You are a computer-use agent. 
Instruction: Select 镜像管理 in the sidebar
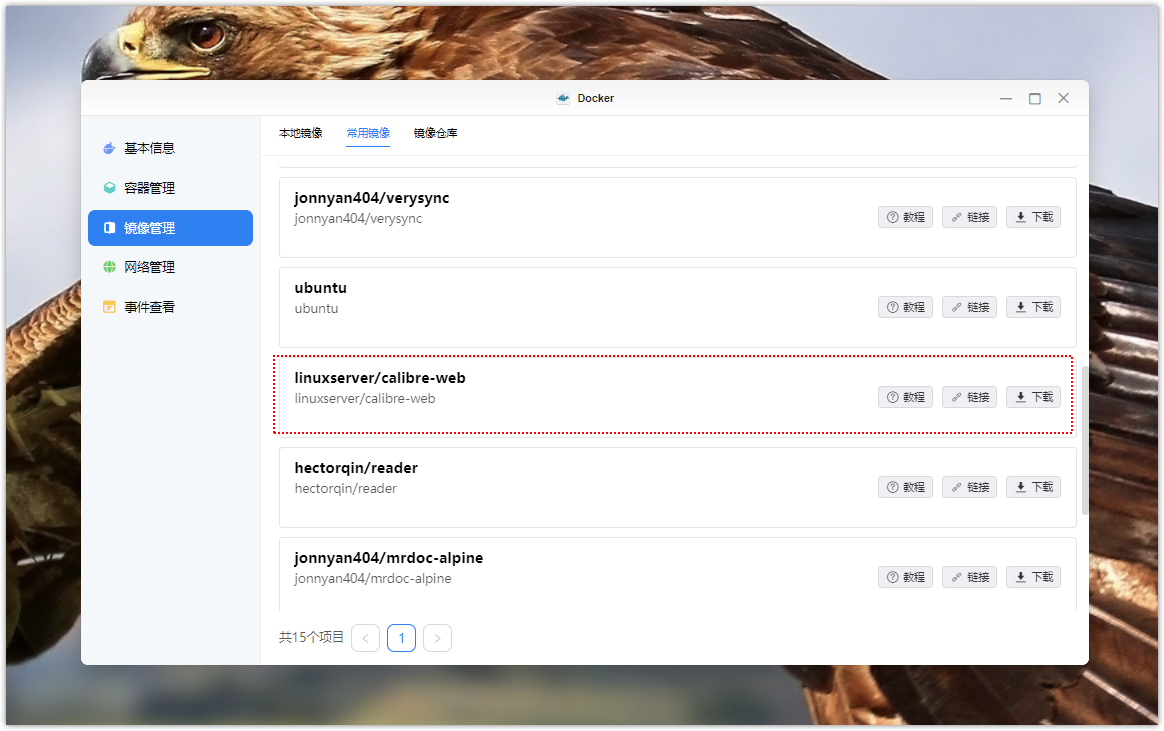[170, 228]
